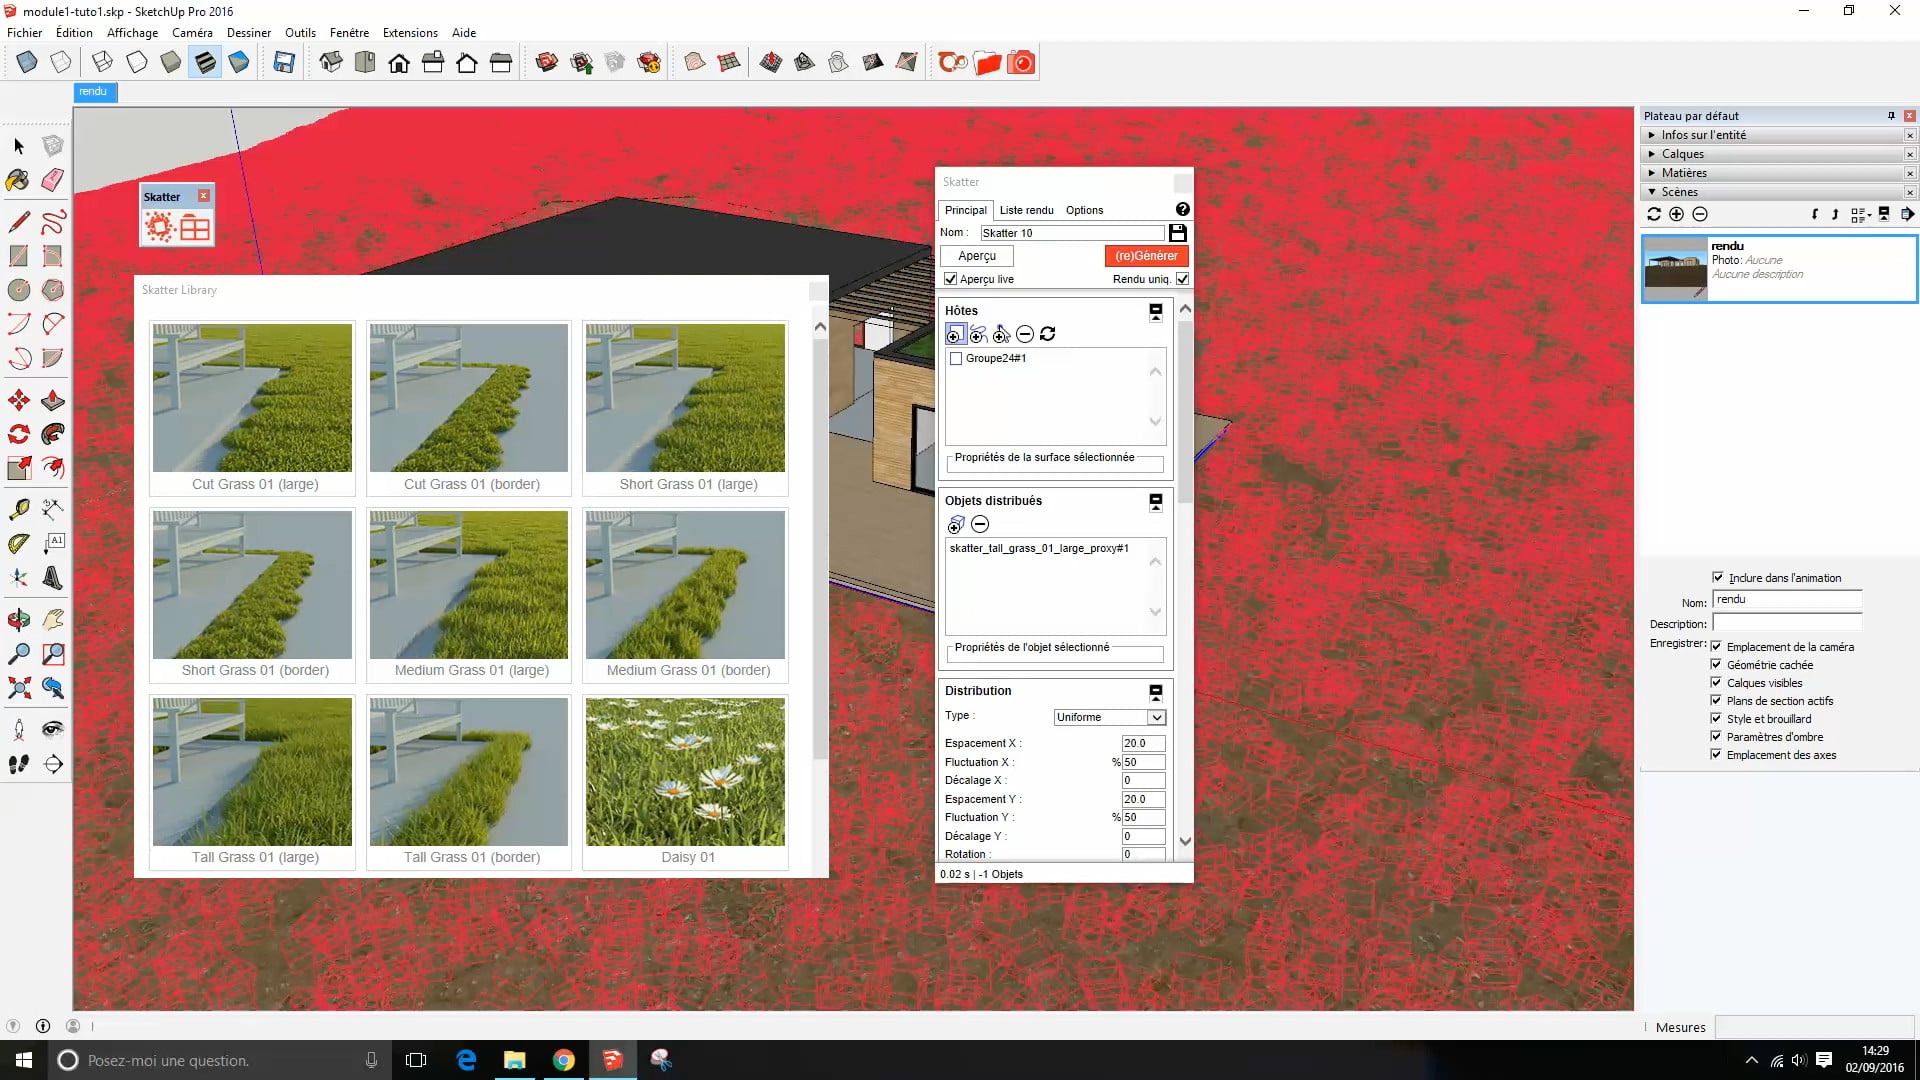Select the Zoom Extents tool
Viewport: 1920px width, 1080px height.
(x=19, y=688)
